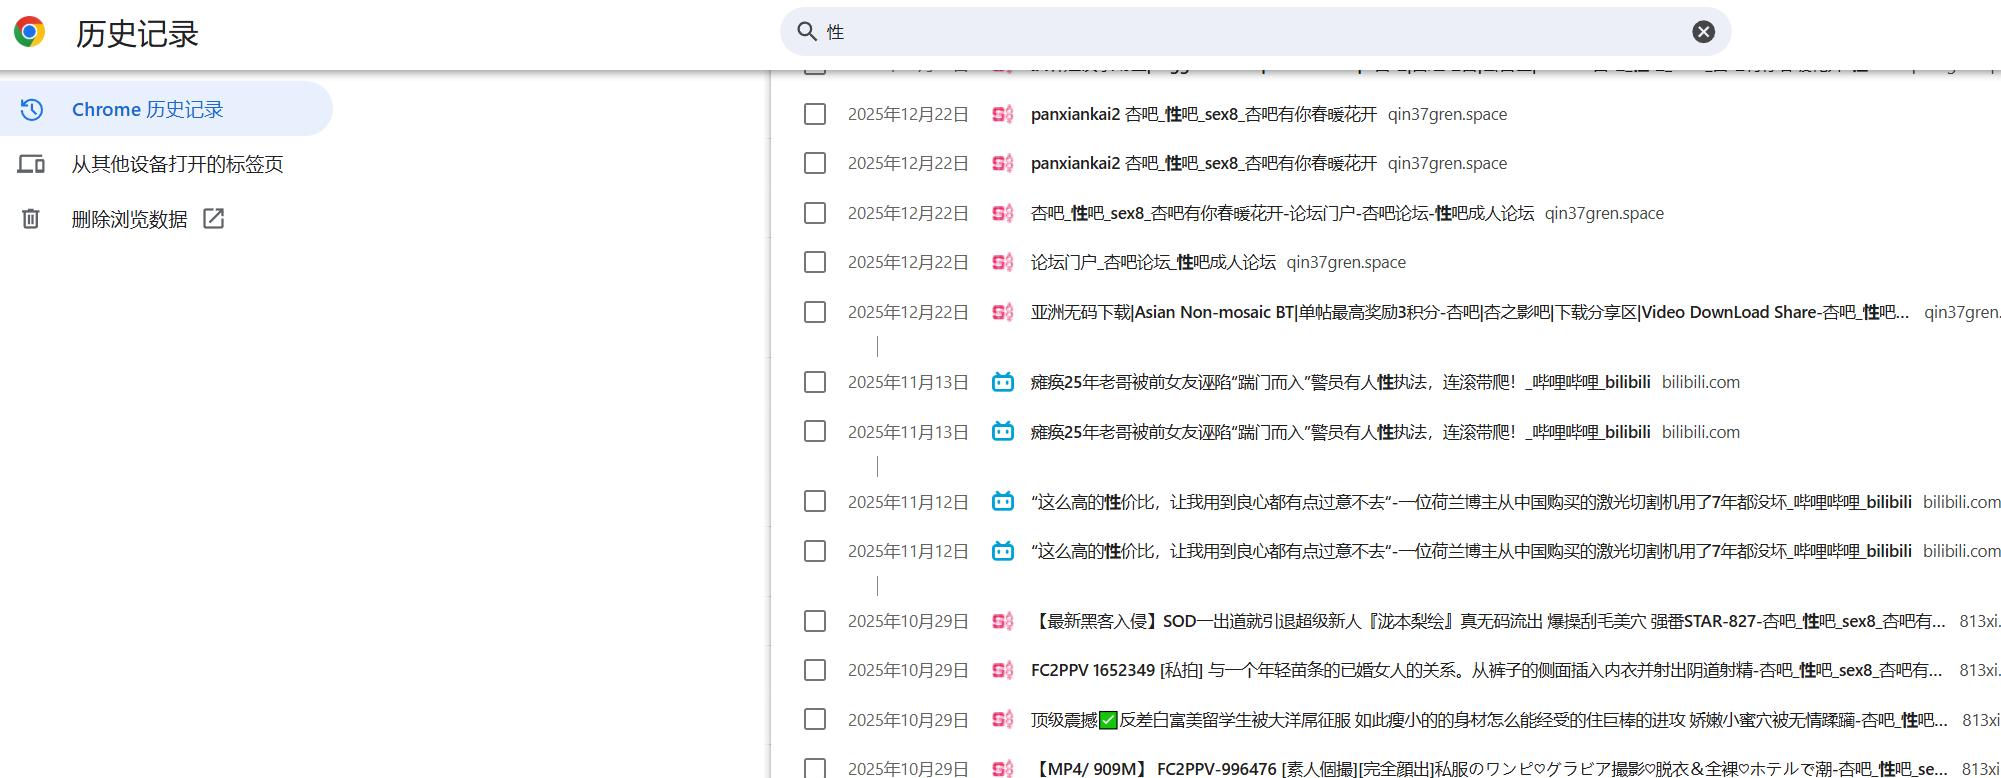Click the favicon of the Asian Non-mosaic BT entry
Viewport: 2001px width, 778px height.
point(1003,312)
